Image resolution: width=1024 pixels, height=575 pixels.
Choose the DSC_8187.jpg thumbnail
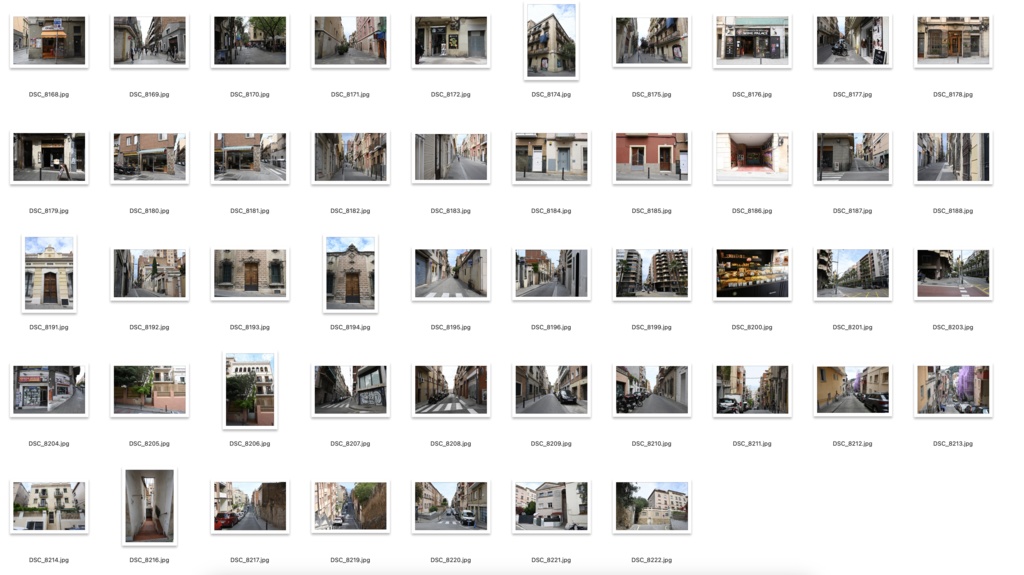pyautogui.click(x=853, y=157)
